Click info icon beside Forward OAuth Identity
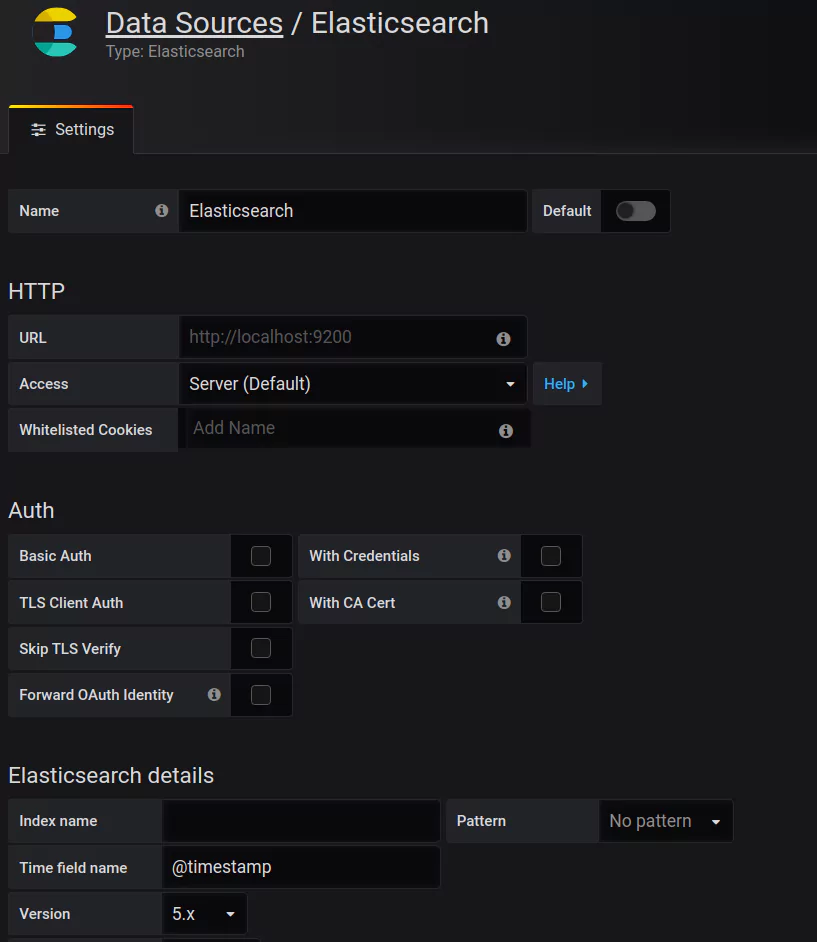 [x=214, y=694]
